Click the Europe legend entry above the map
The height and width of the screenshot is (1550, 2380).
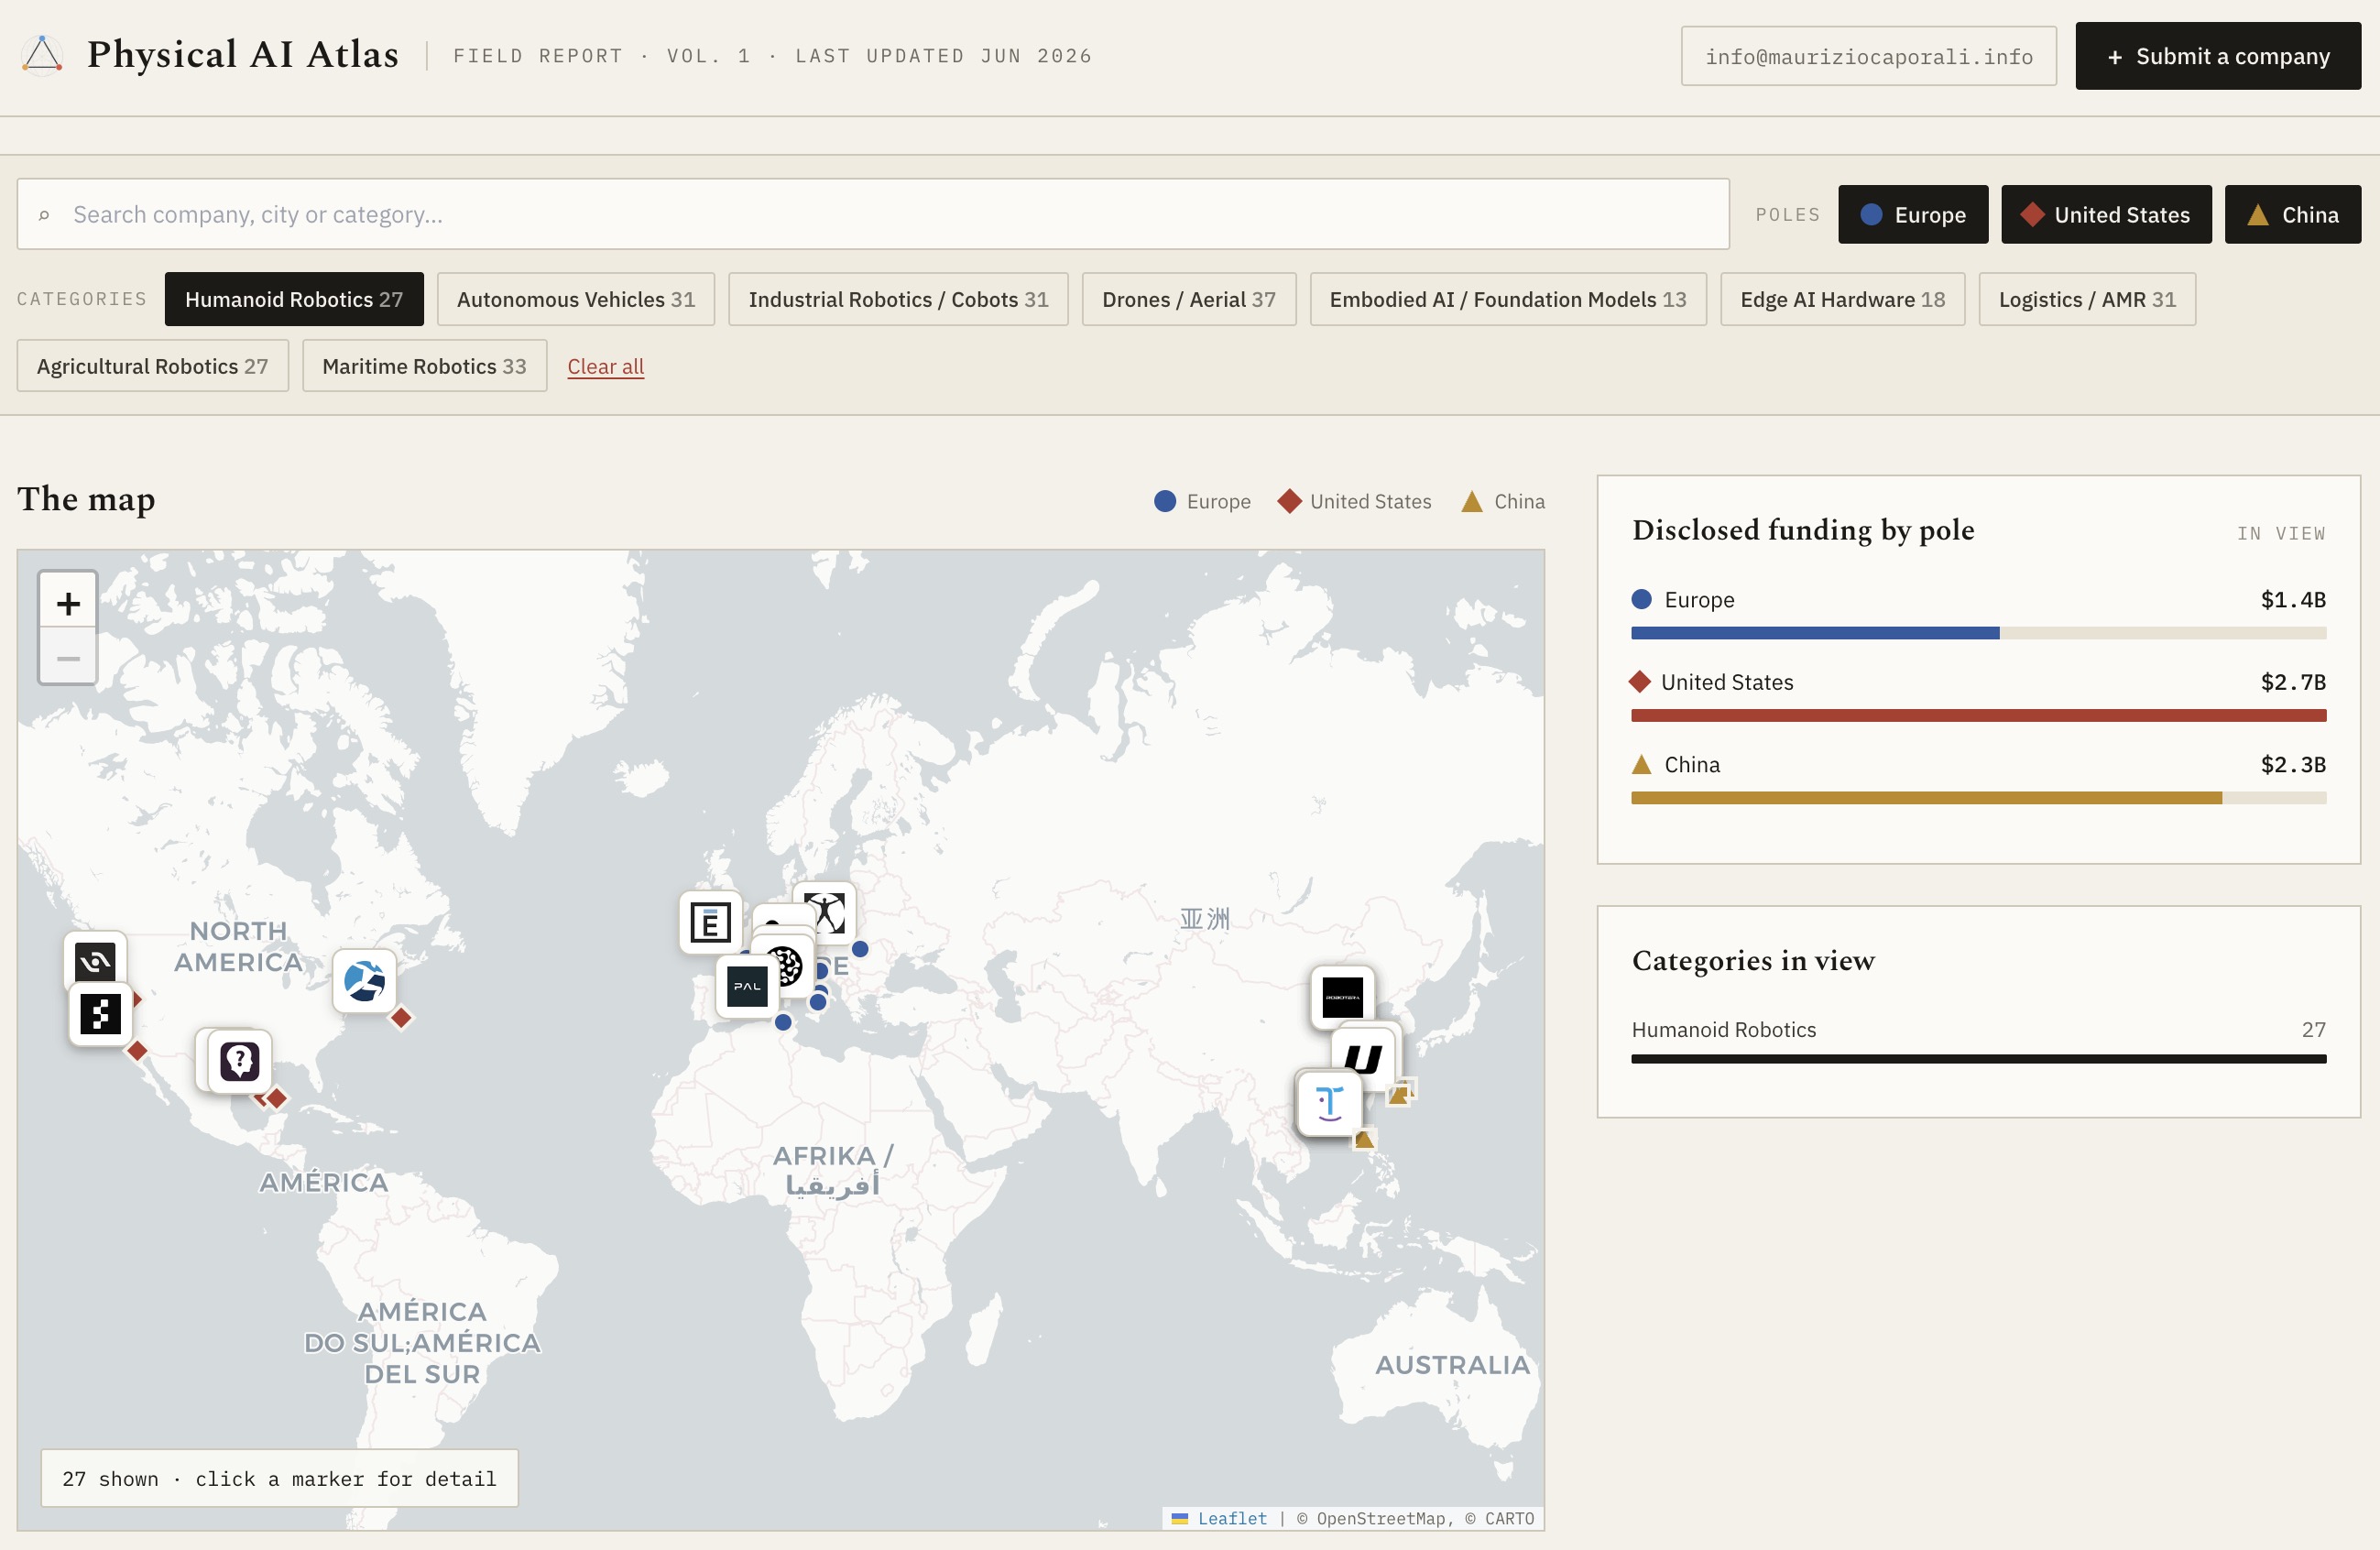pos(1202,501)
